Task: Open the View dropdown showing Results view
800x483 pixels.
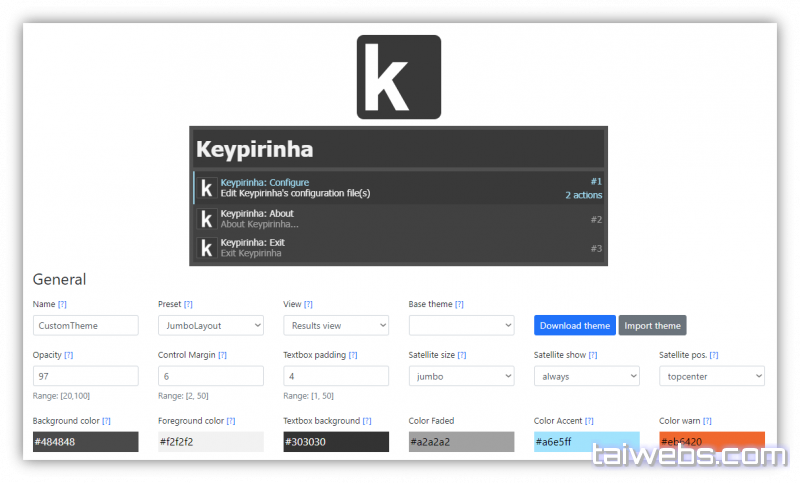Action: (336, 325)
